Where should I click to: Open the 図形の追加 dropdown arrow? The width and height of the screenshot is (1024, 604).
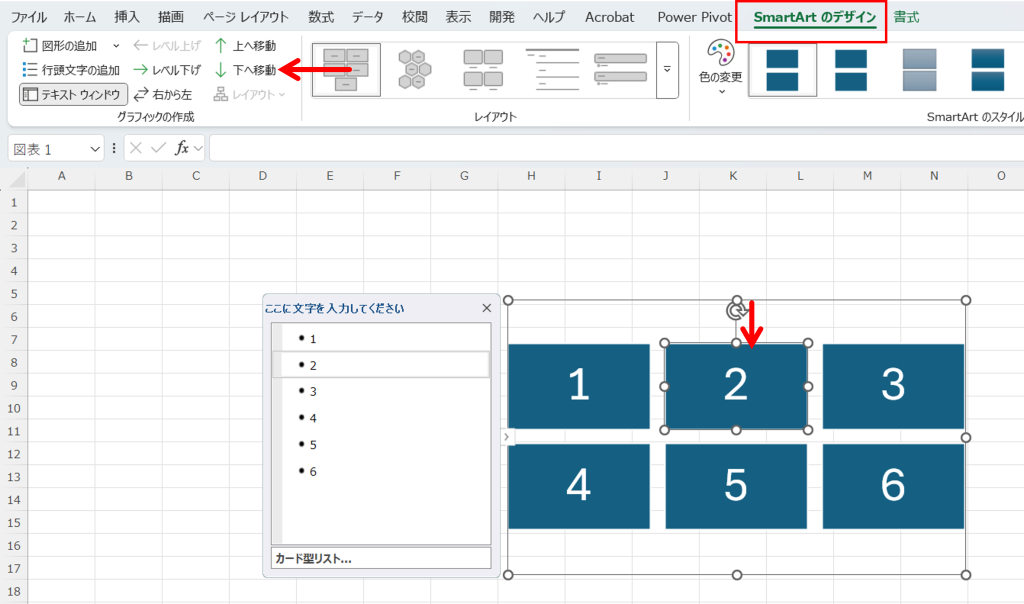point(116,46)
